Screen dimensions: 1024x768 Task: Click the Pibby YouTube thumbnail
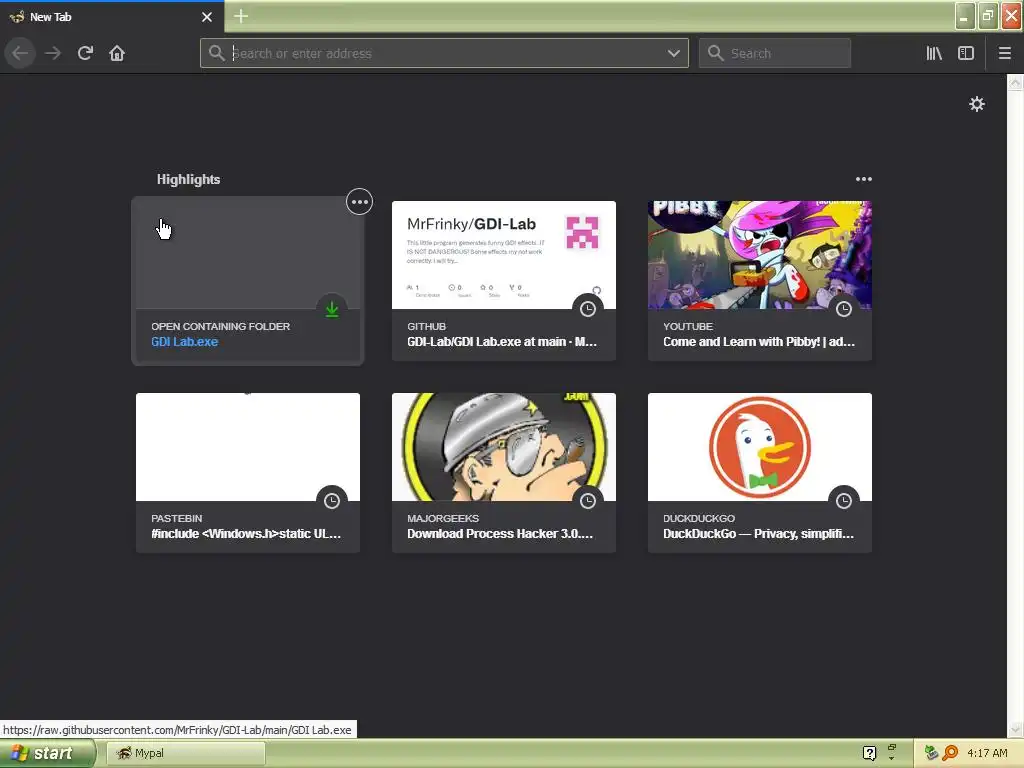(760, 255)
